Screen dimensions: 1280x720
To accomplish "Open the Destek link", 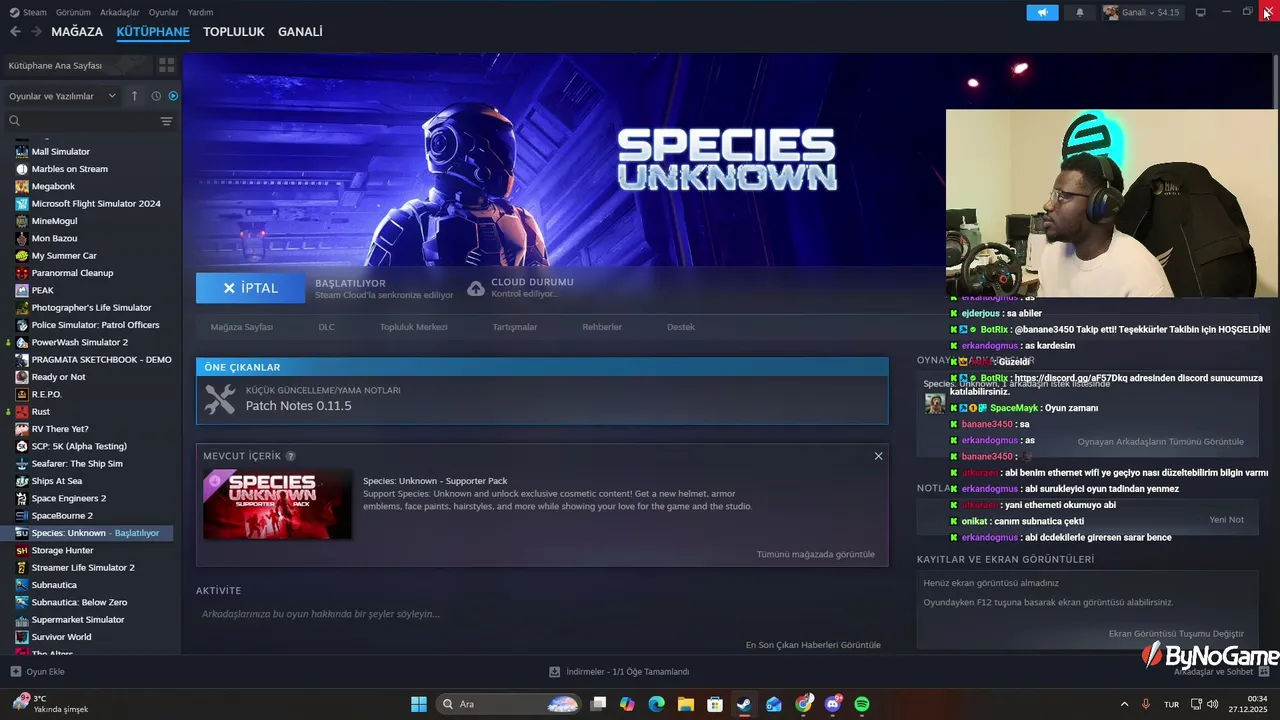I will [x=681, y=327].
